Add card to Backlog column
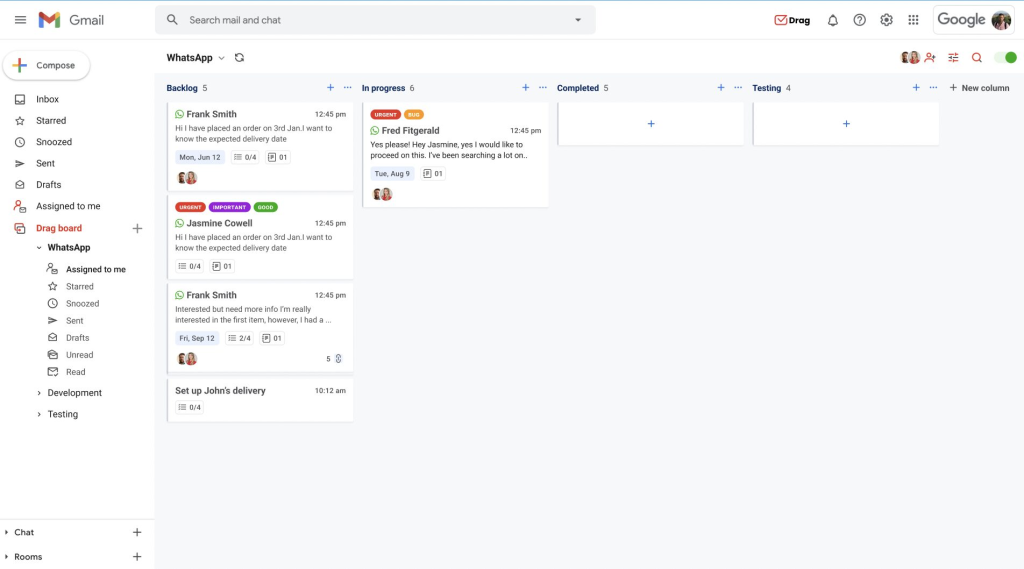The width and height of the screenshot is (1024, 569). pos(330,88)
